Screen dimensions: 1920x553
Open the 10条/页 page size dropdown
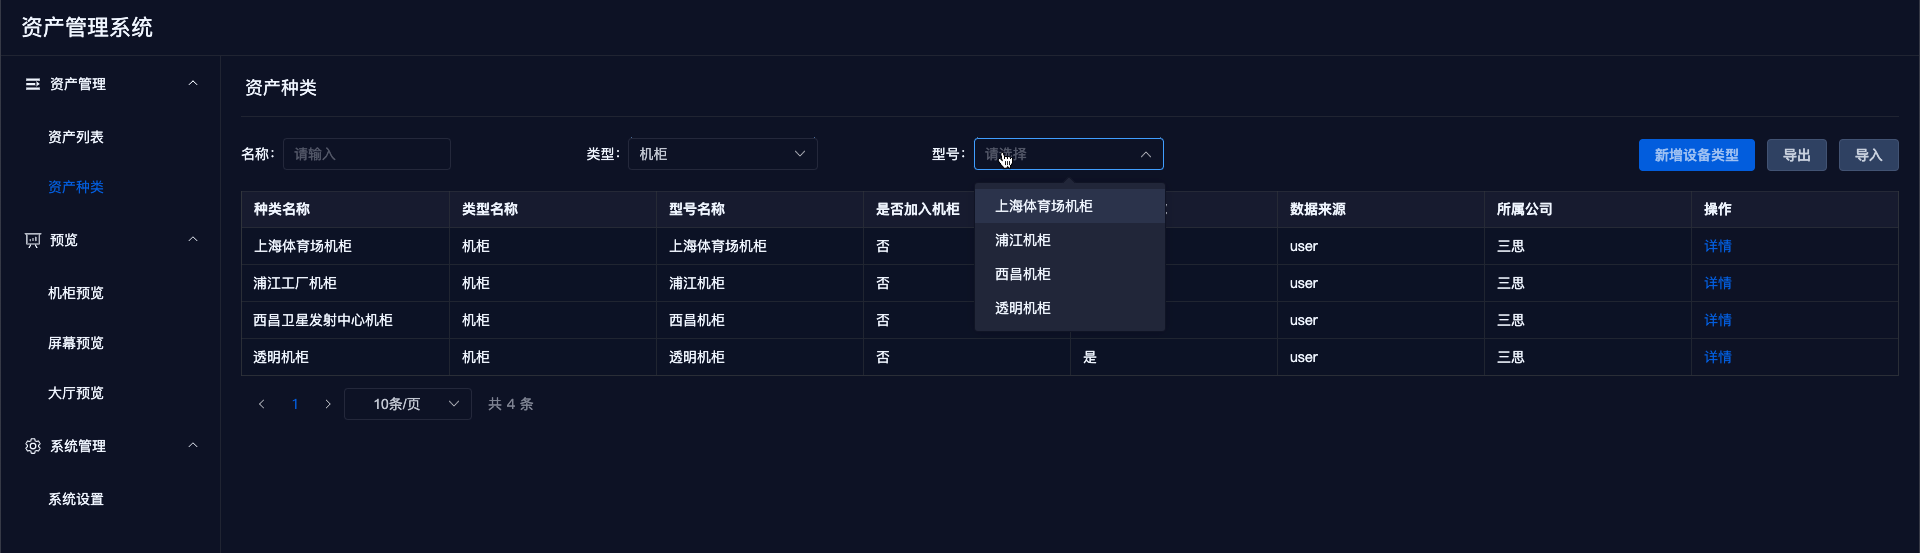408,404
